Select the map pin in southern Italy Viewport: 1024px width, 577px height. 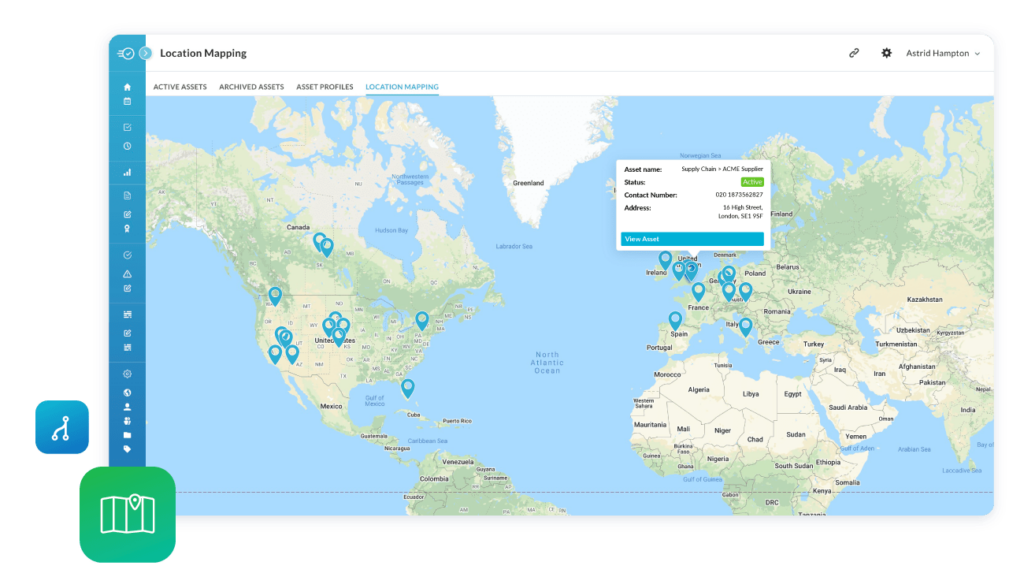(746, 327)
